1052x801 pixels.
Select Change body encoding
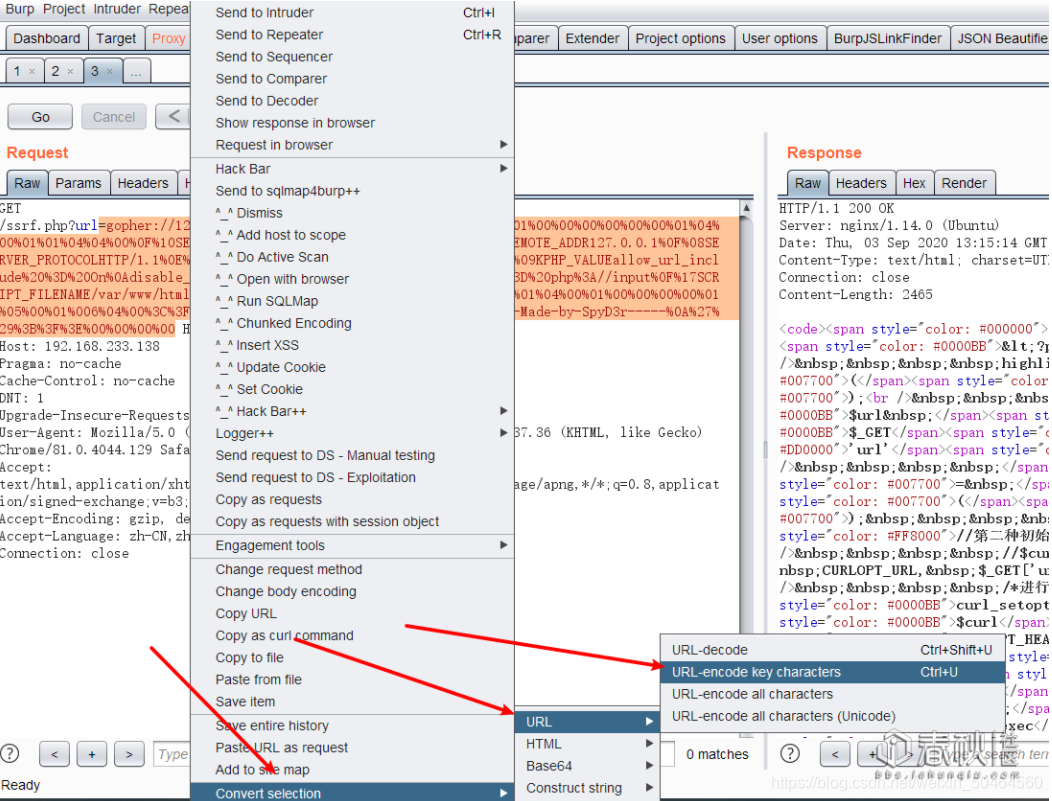[352, 592]
